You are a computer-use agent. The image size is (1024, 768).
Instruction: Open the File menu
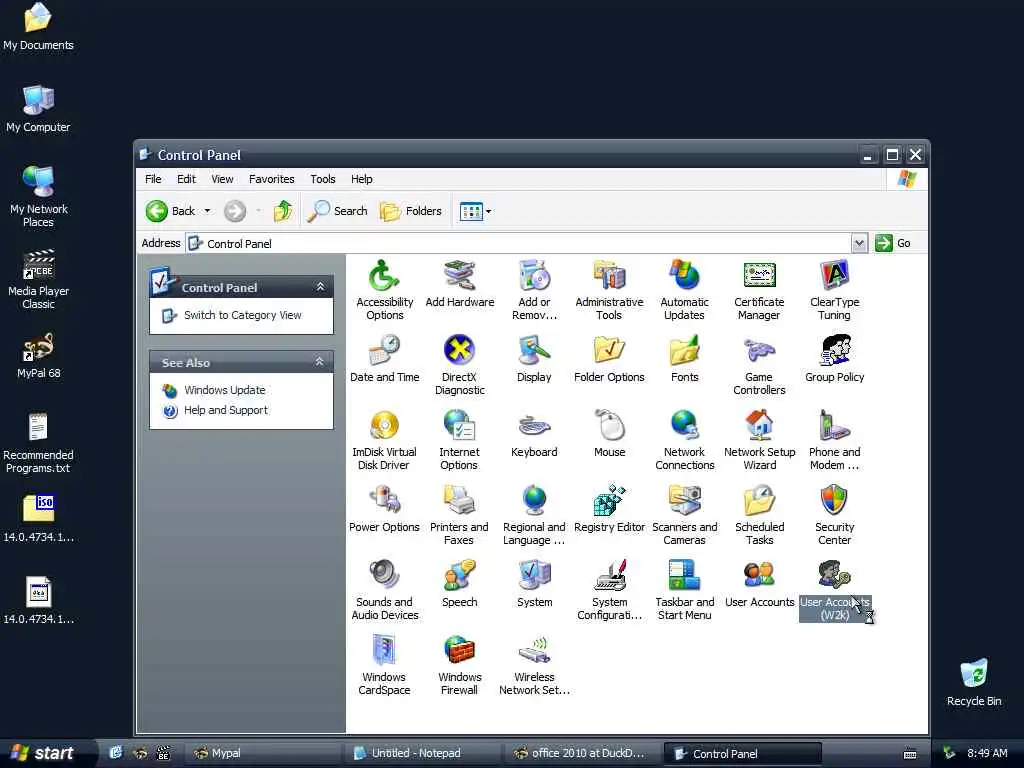(153, 179)
